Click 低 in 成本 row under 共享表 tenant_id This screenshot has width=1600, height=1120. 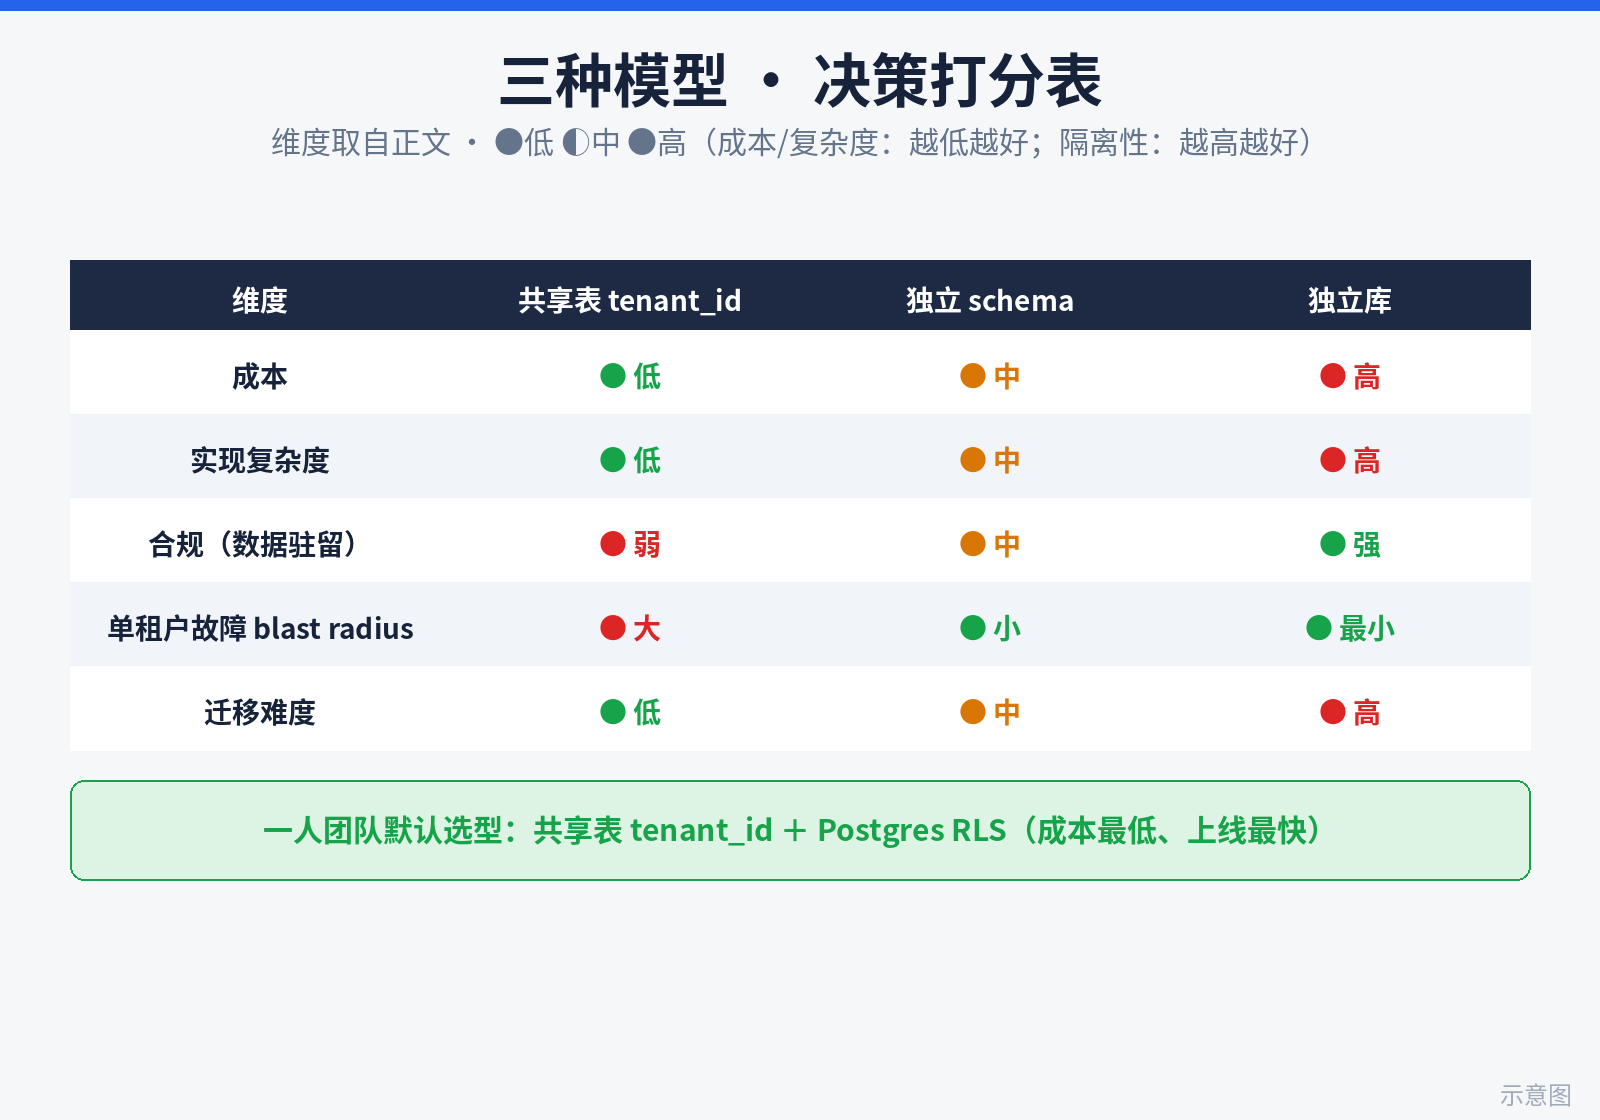coord(630,376)
